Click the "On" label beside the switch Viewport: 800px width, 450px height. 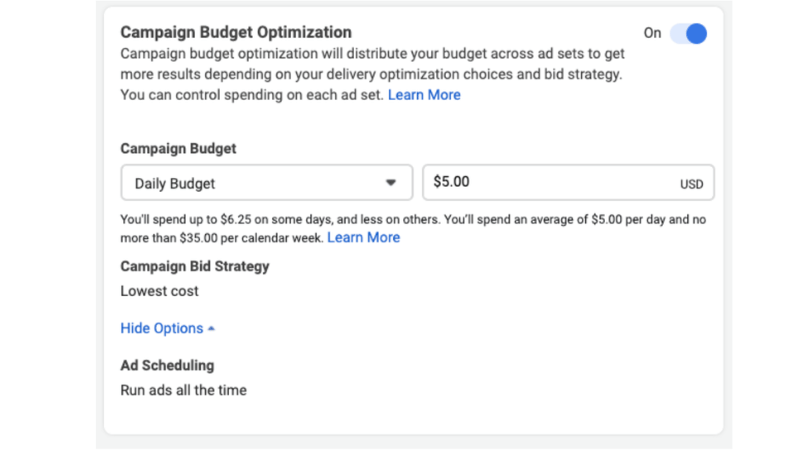(x=652, y=33)
